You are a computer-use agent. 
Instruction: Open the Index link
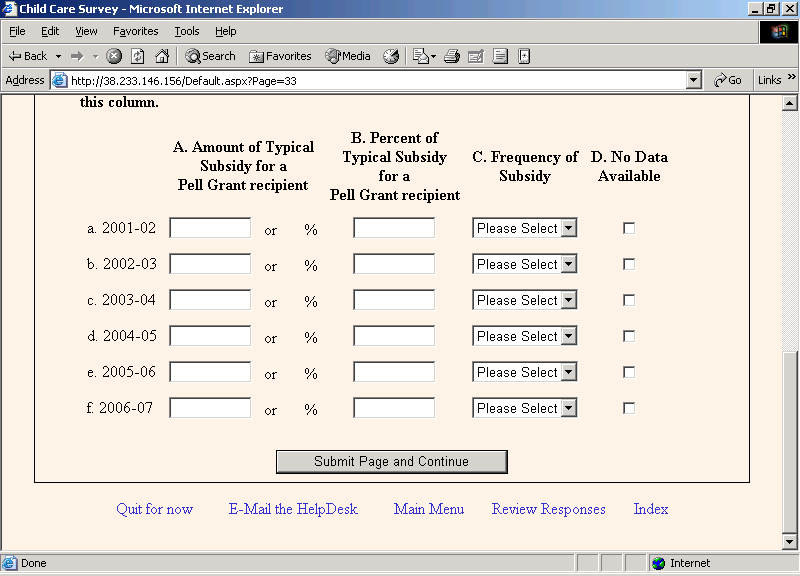[651, 509]
